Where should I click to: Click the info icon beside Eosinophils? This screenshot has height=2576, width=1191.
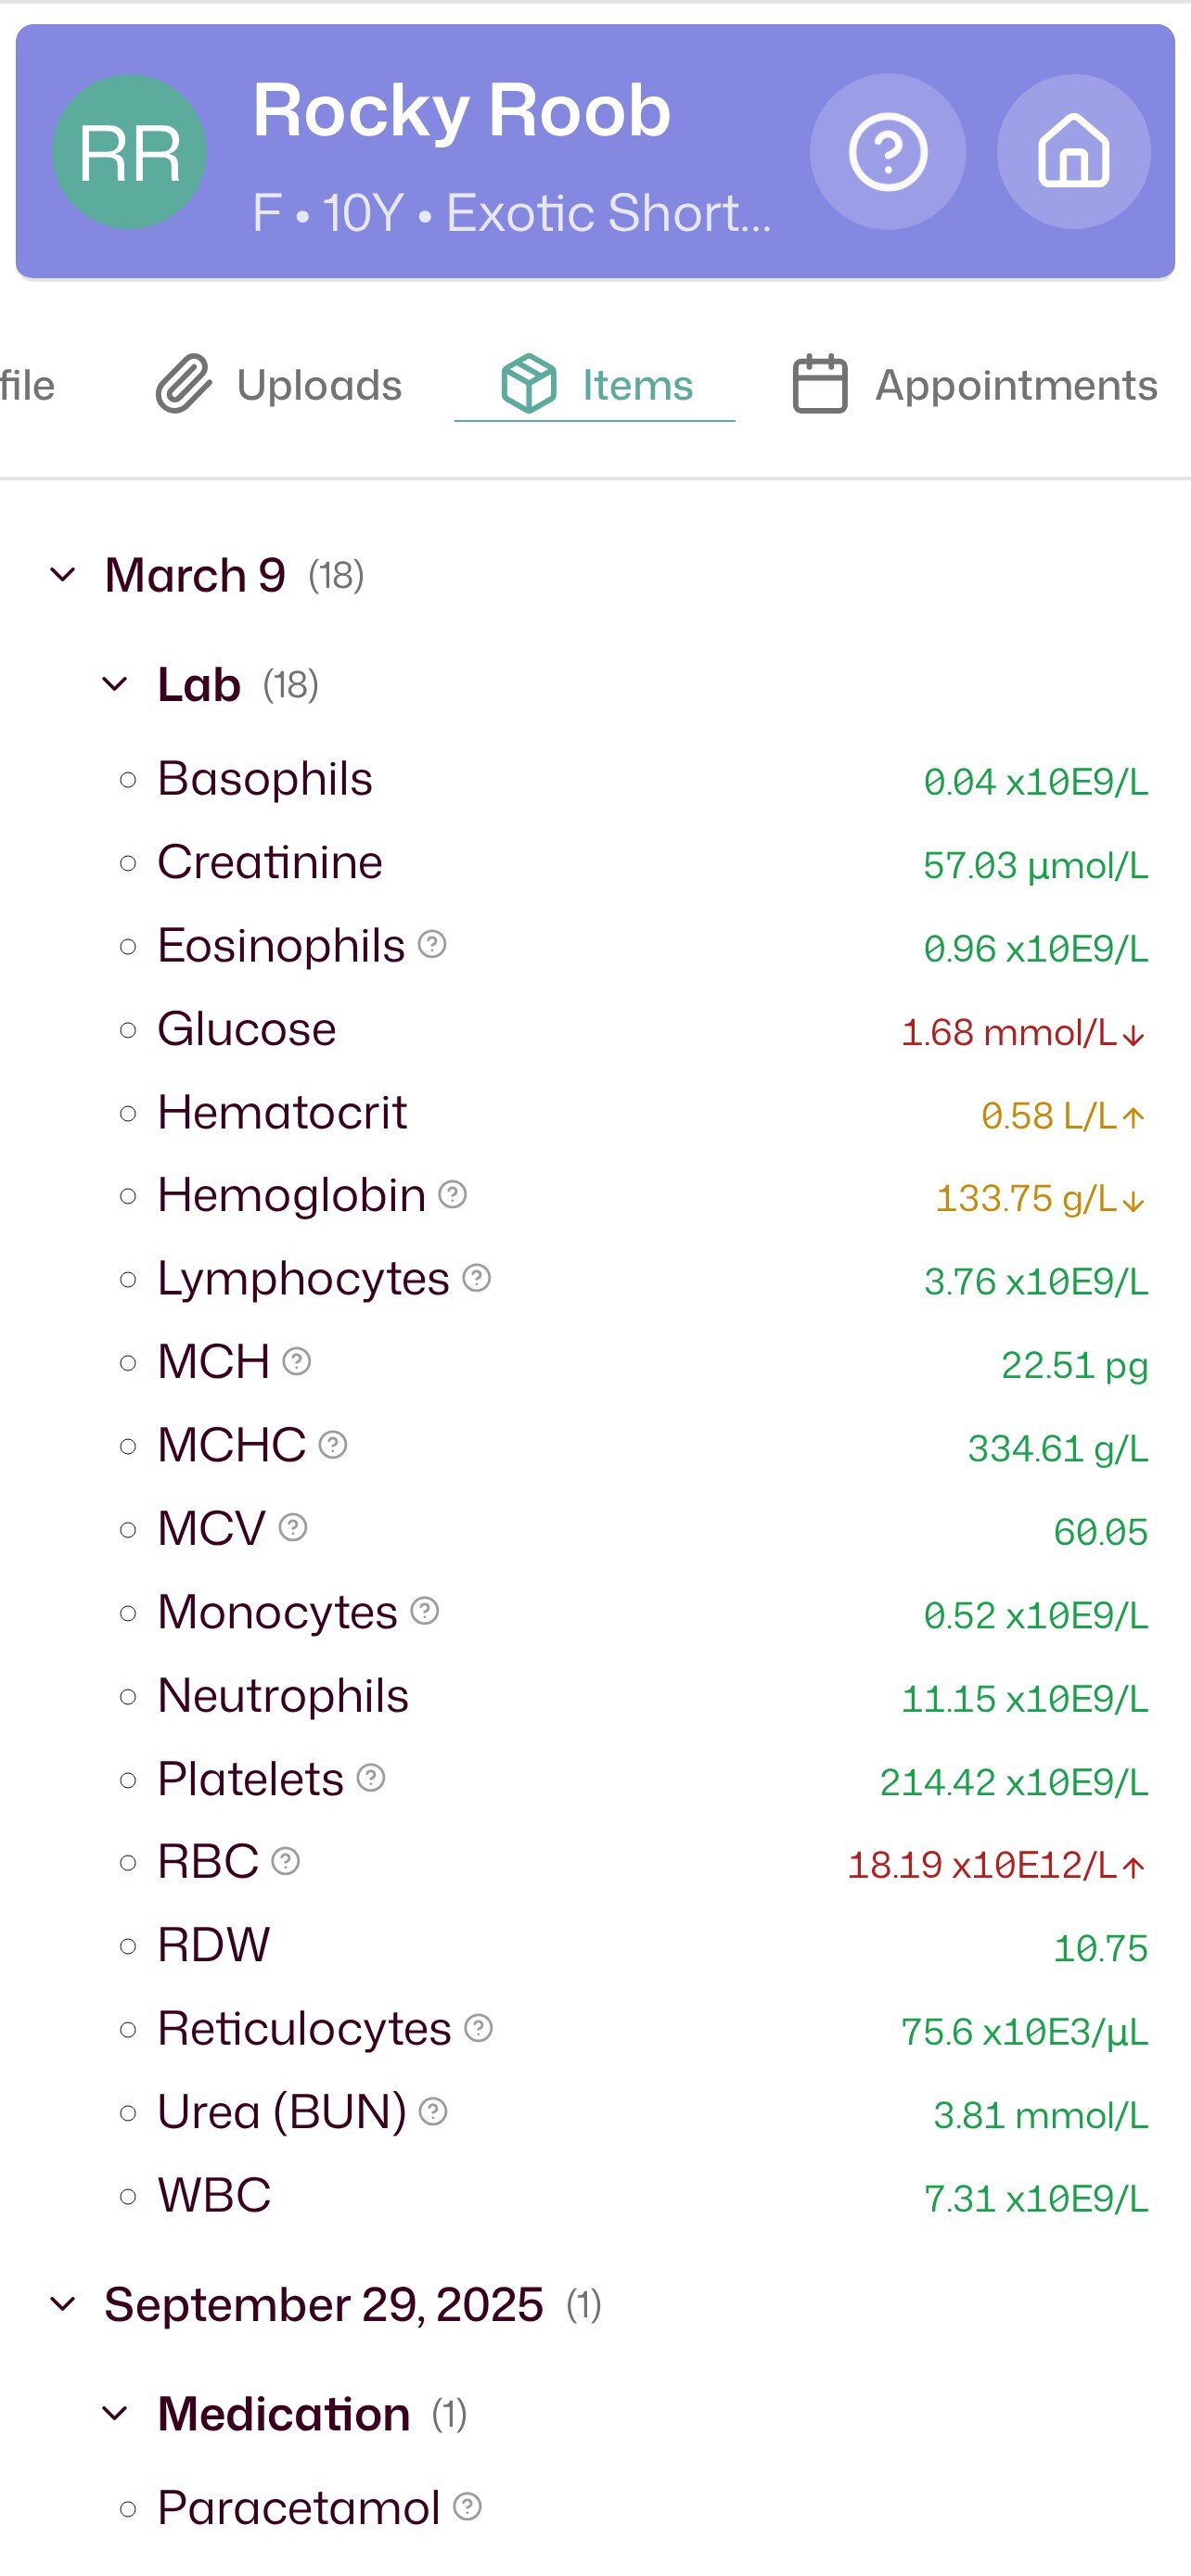click(x=432, y=944)
